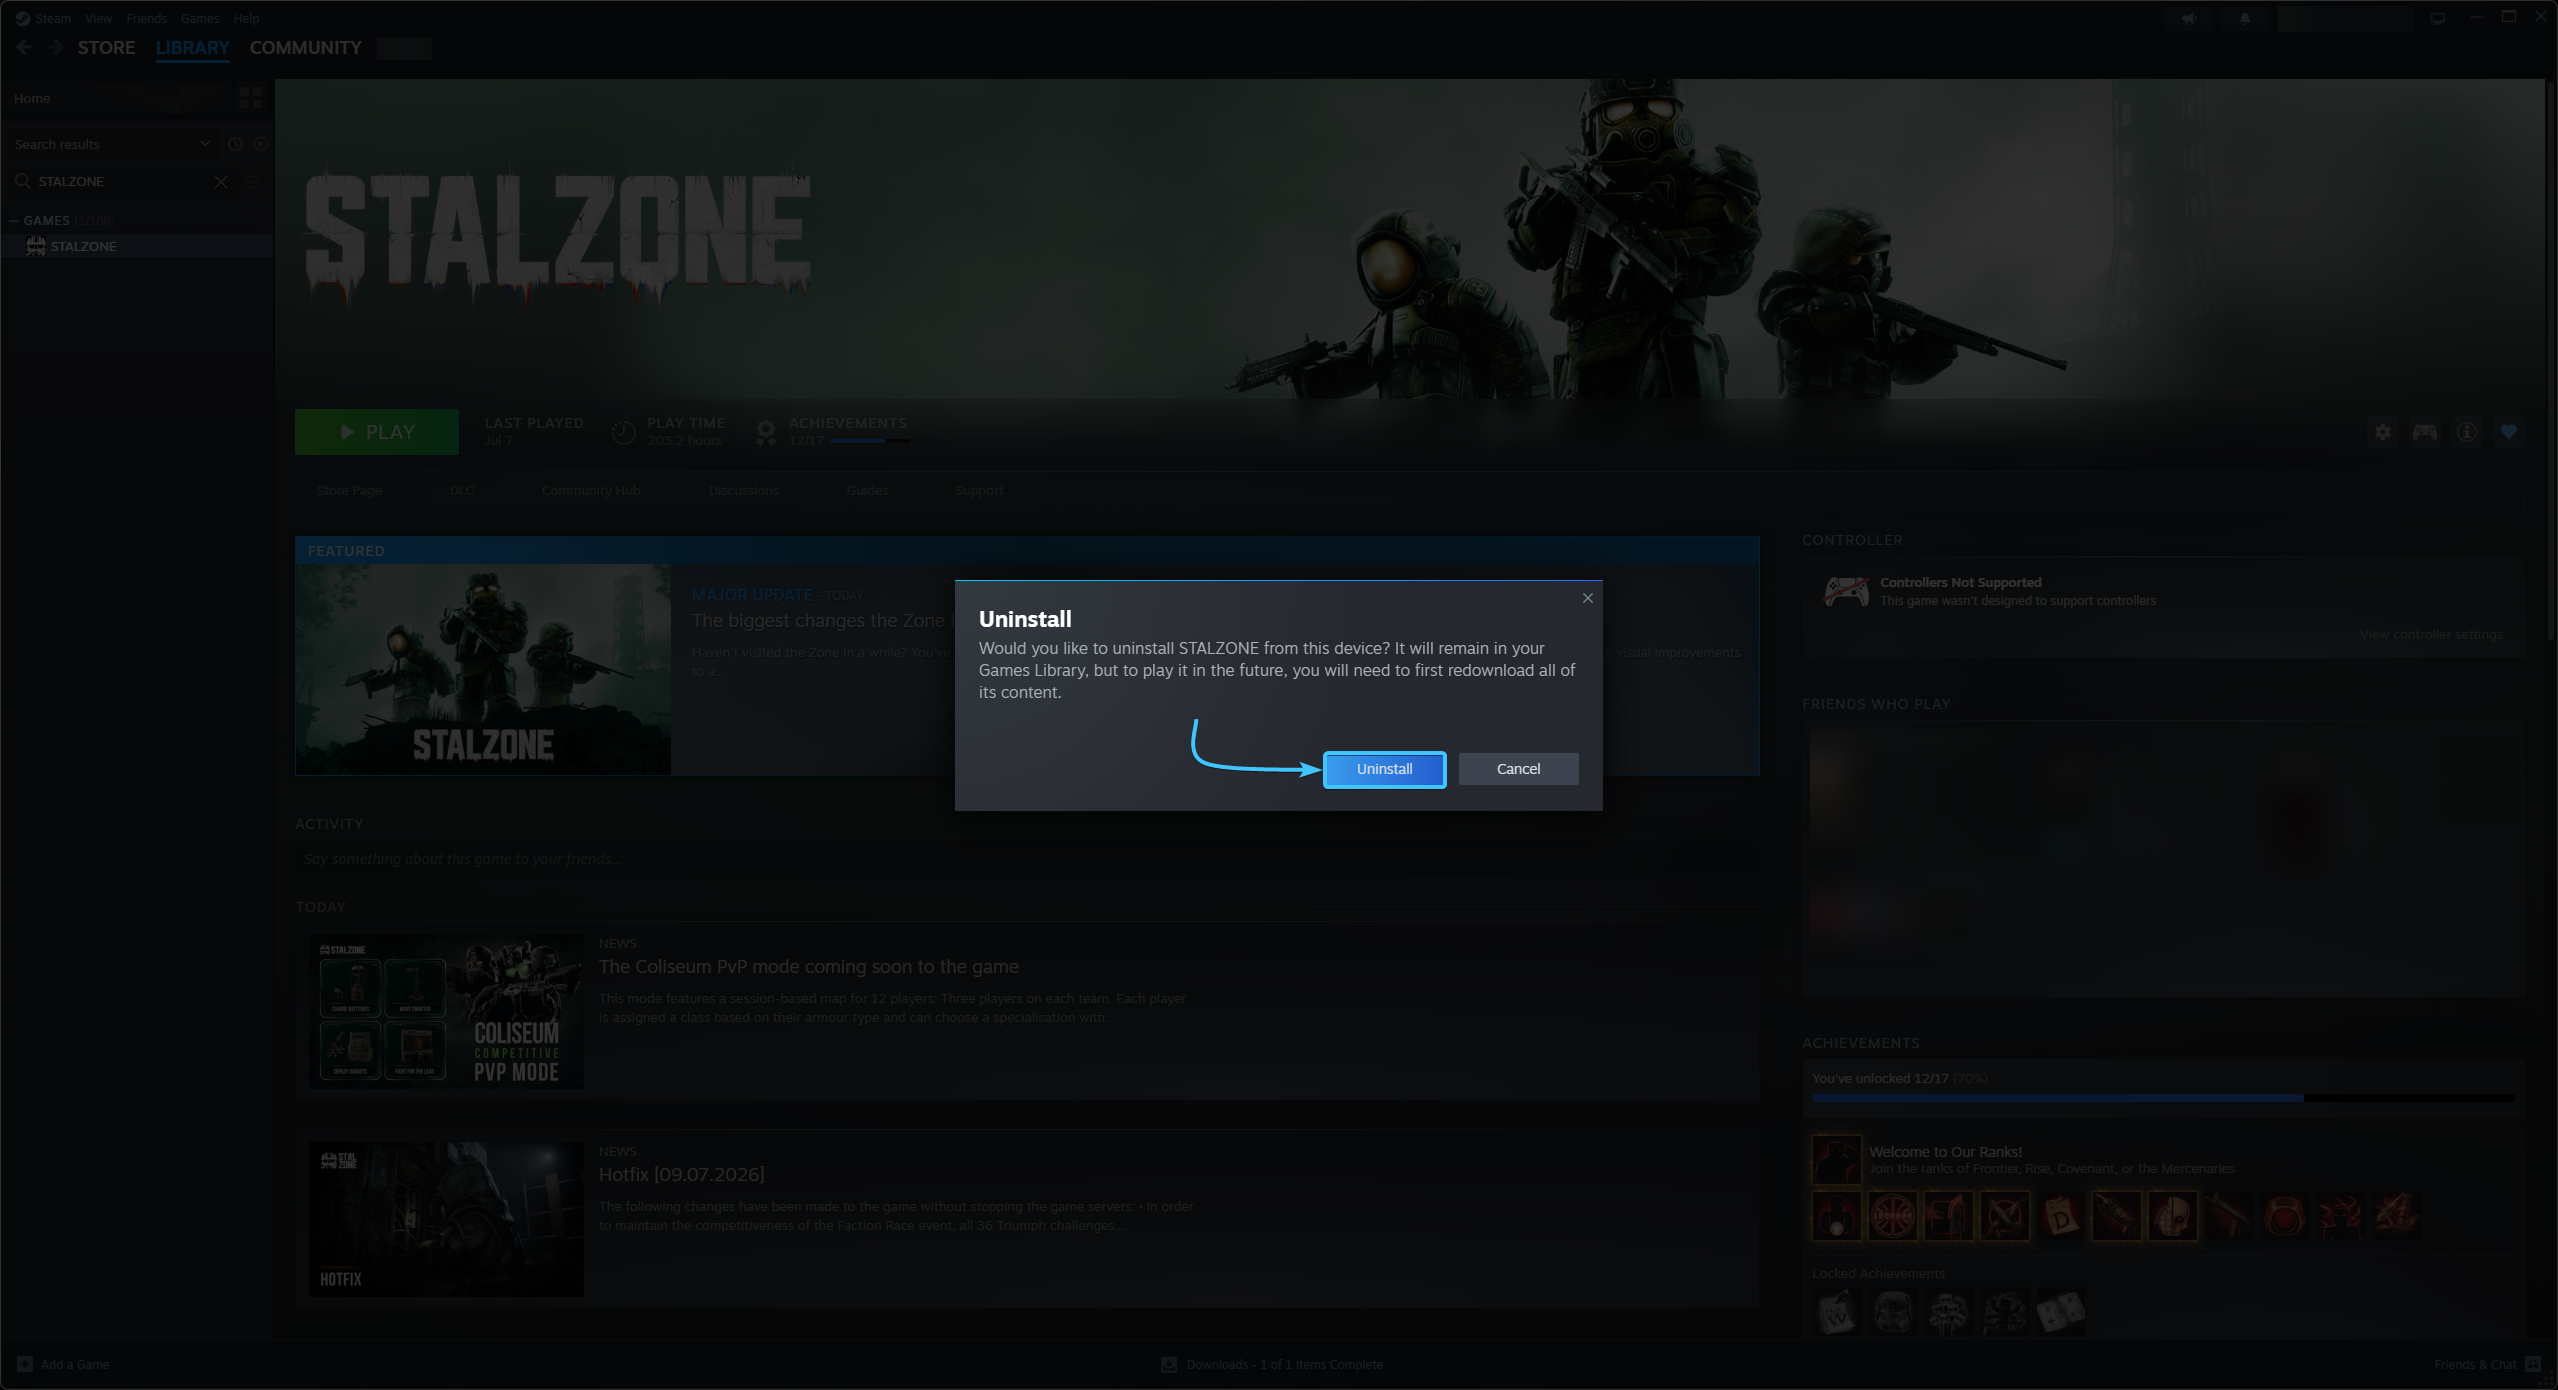Open the Coliseum PvP Mode news thumbnail
Screen dimensions: 2558x1390
pyautogui.click(x=446, y=1011)
